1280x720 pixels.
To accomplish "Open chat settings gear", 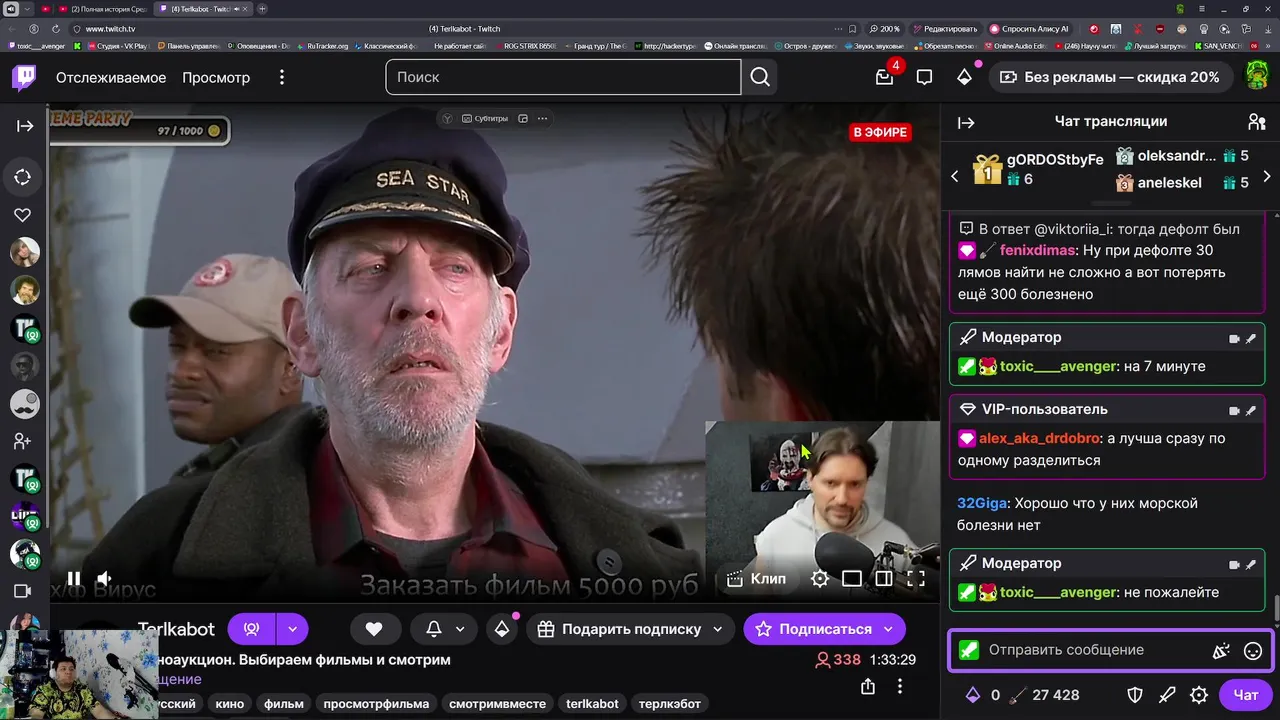I will click(1200, 695).
